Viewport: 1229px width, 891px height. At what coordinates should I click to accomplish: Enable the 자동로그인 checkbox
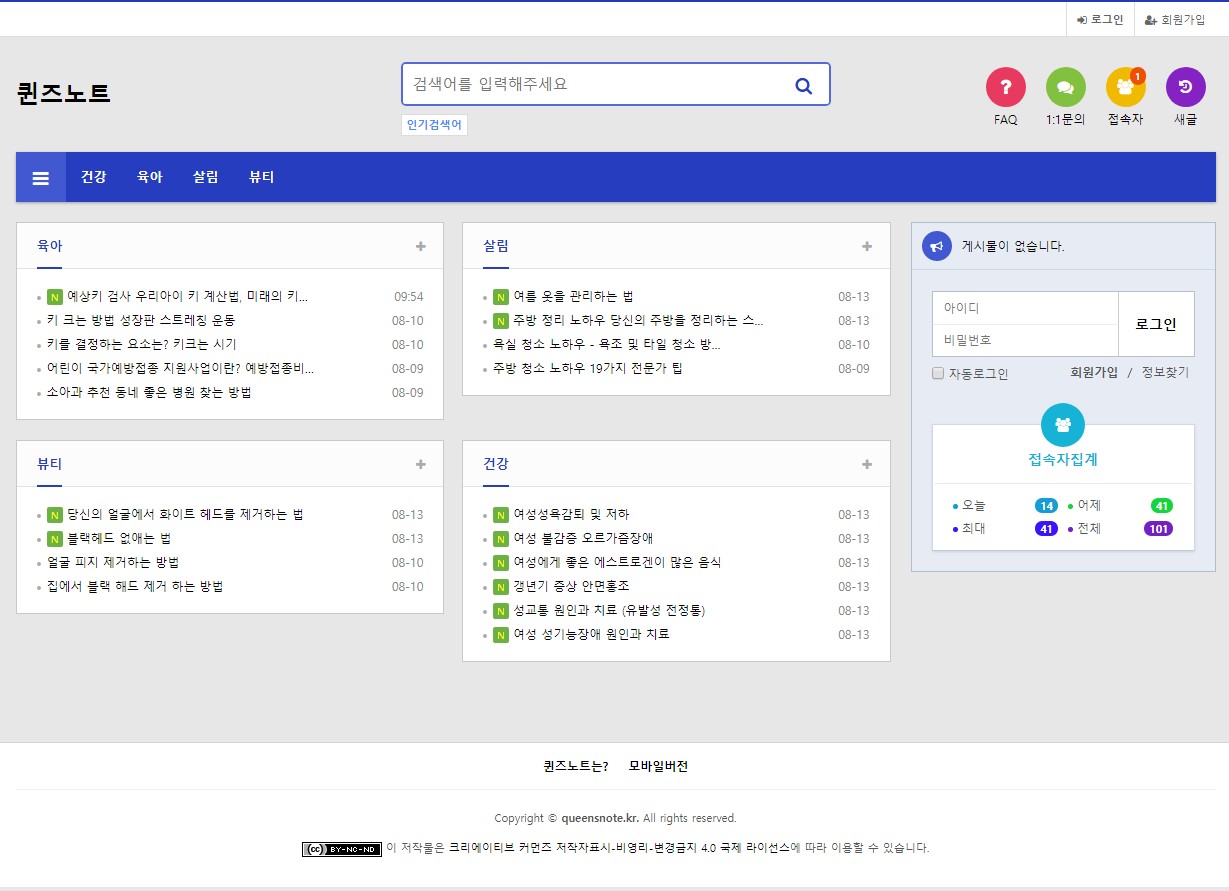pos(938,374)
